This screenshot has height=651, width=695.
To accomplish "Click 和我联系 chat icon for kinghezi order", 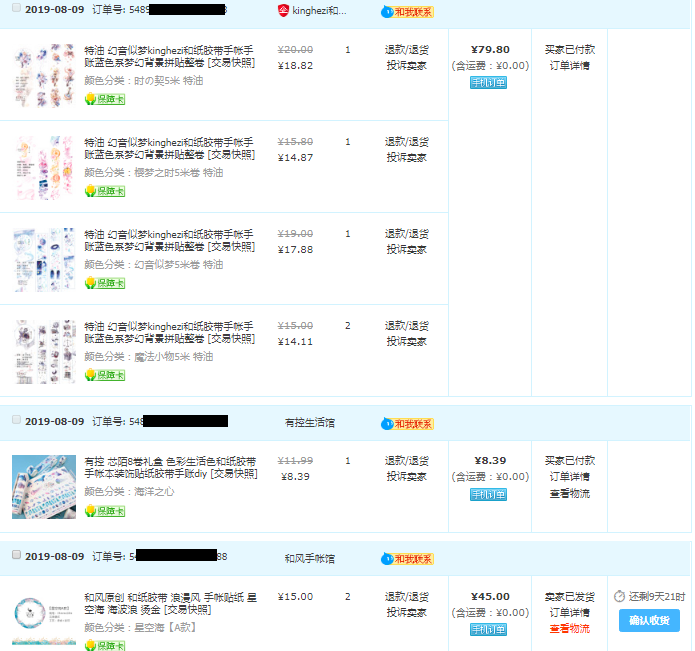I will 406,11.
